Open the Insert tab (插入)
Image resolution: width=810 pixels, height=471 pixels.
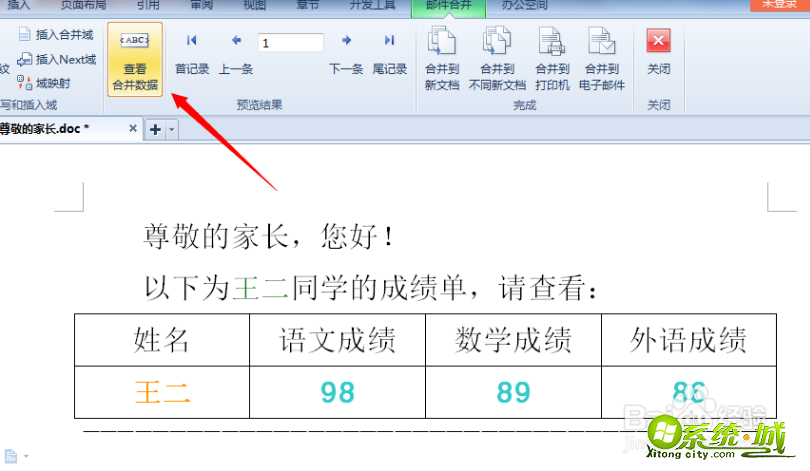[19, 5]
